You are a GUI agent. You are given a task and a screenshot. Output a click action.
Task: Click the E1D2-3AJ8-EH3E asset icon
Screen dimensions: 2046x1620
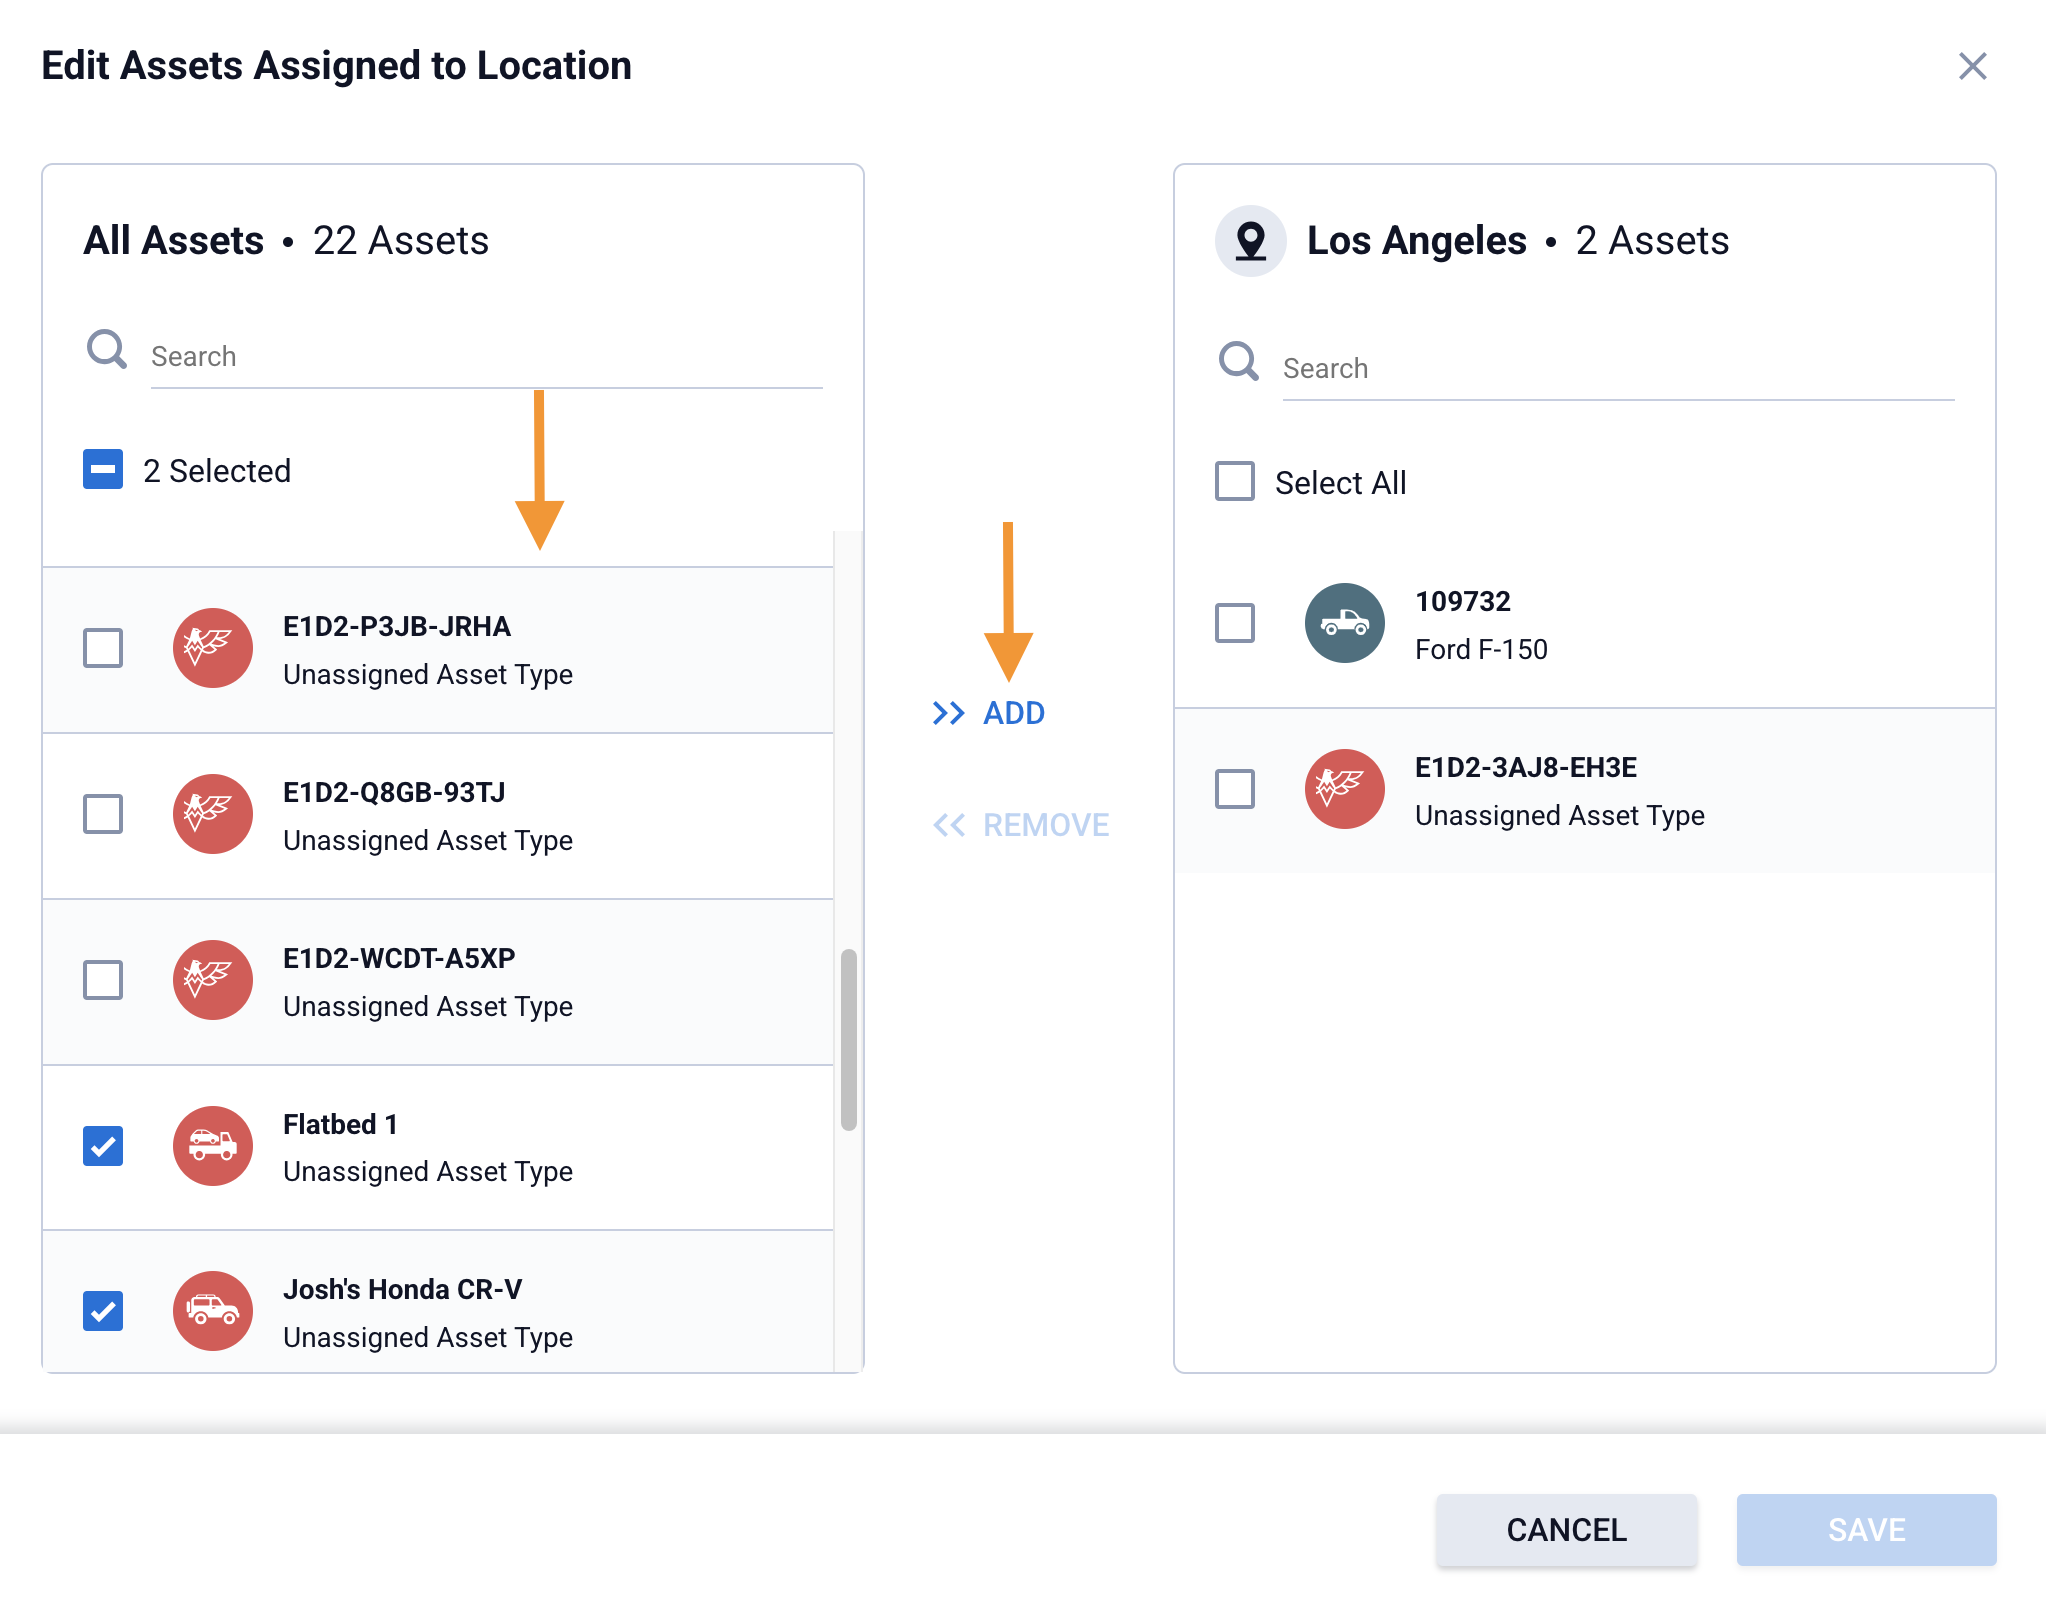tap(1344, 789)
